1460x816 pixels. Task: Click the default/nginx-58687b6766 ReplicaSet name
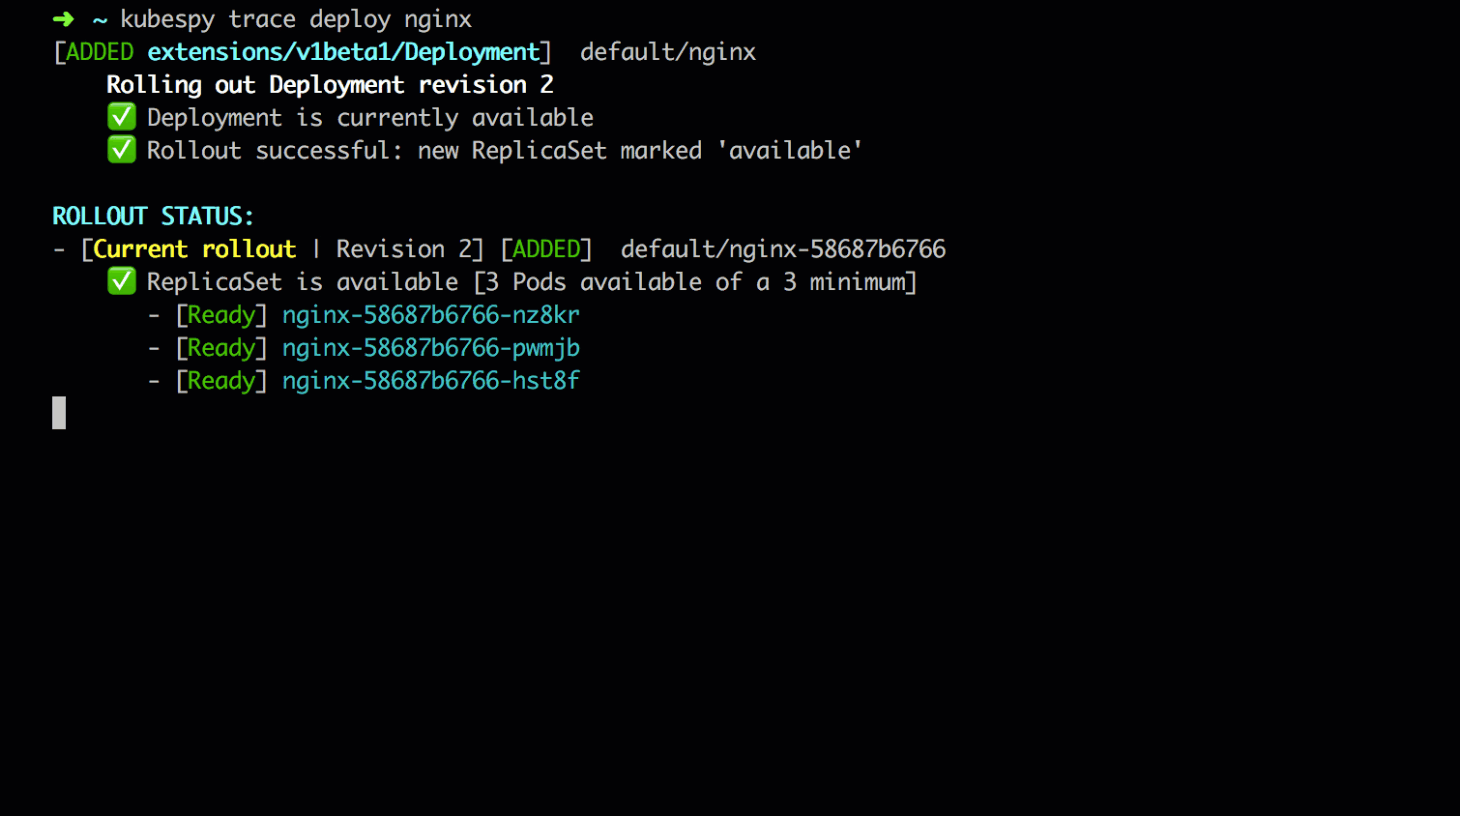pos(783,249)
